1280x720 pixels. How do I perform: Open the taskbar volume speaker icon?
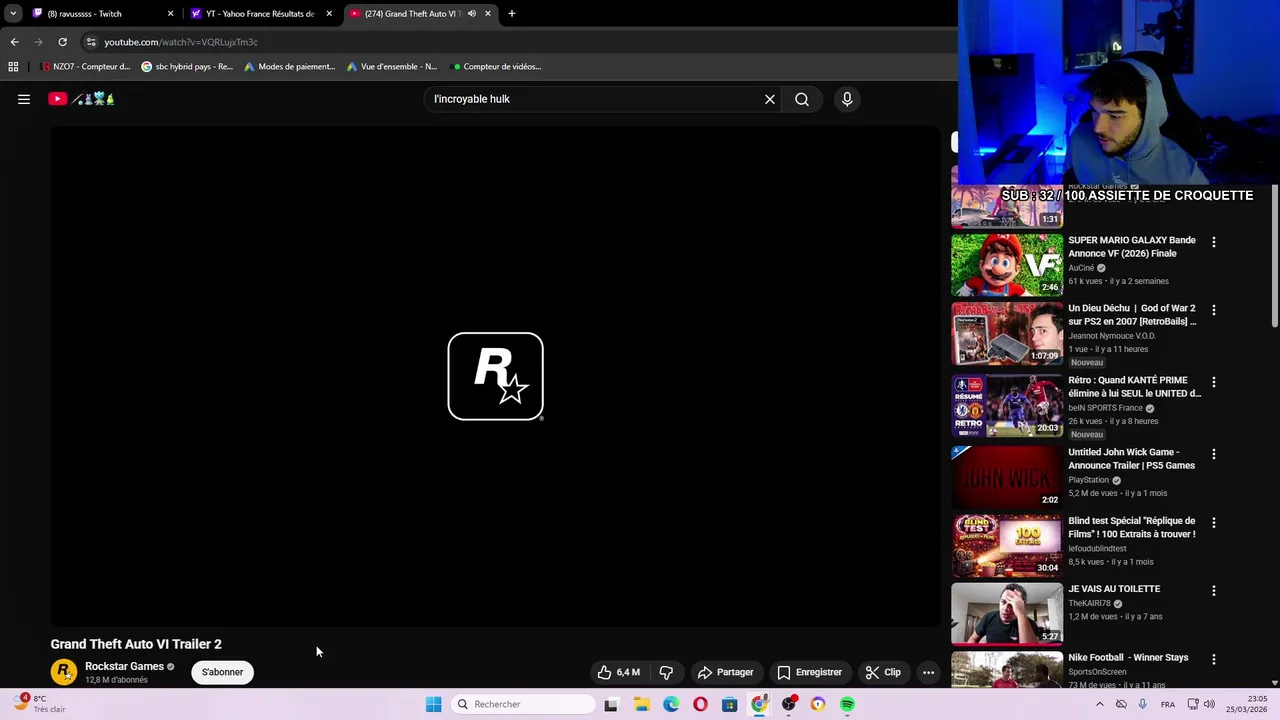[x=1209, y=704]
